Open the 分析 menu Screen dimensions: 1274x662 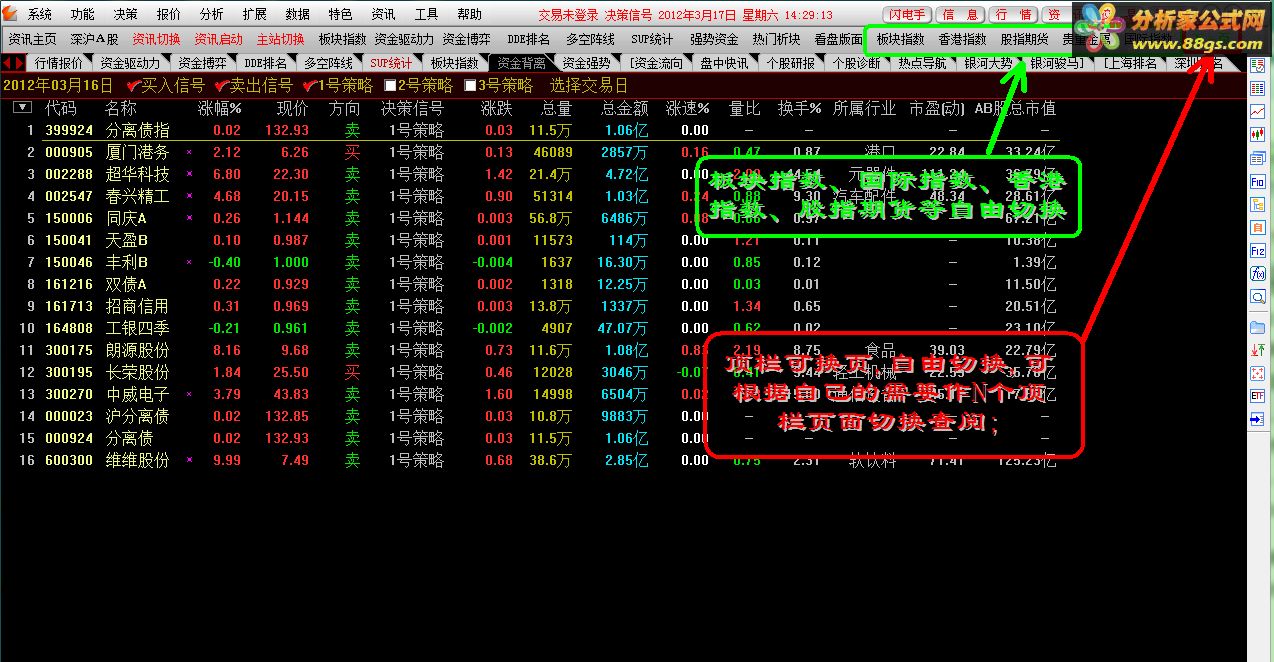(x=212, y=14)
